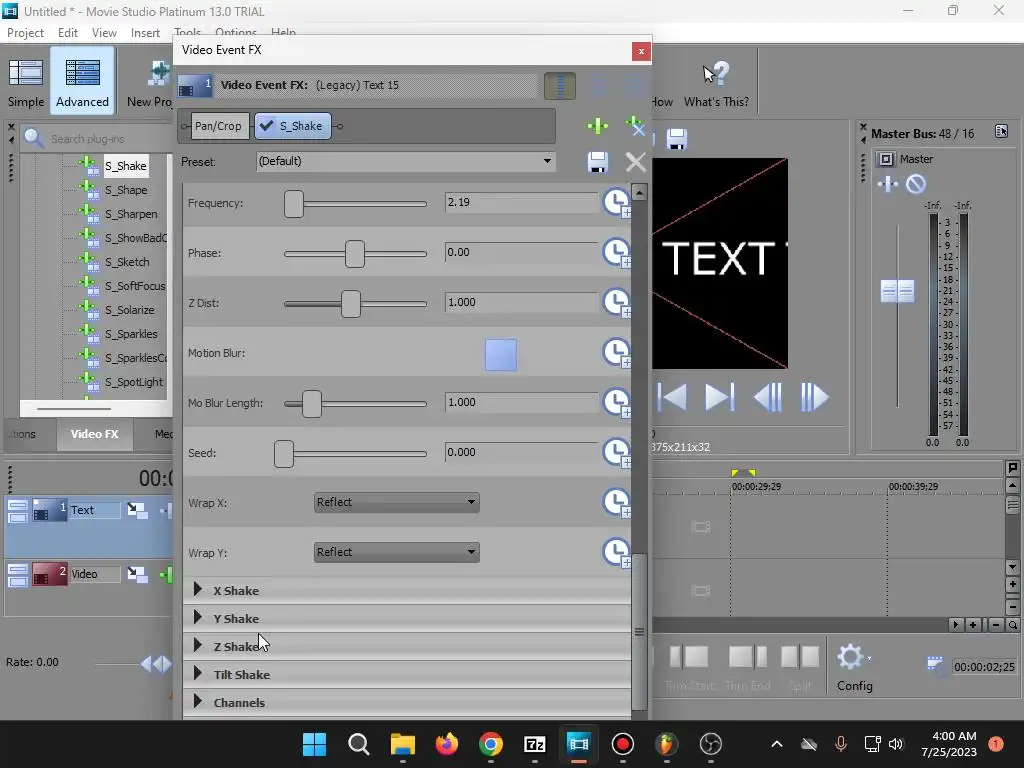
Task: Click the Phase animate clock icon
Action: pos(616,253)
